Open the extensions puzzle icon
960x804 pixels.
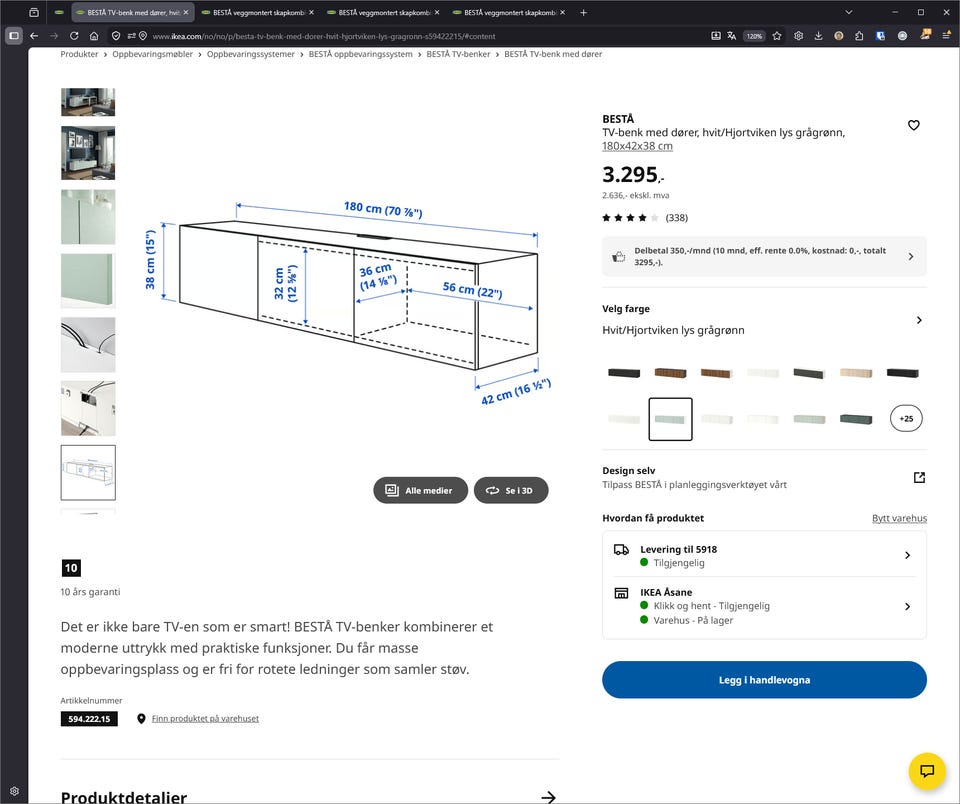pyautogui.click(x=859, y=36)
